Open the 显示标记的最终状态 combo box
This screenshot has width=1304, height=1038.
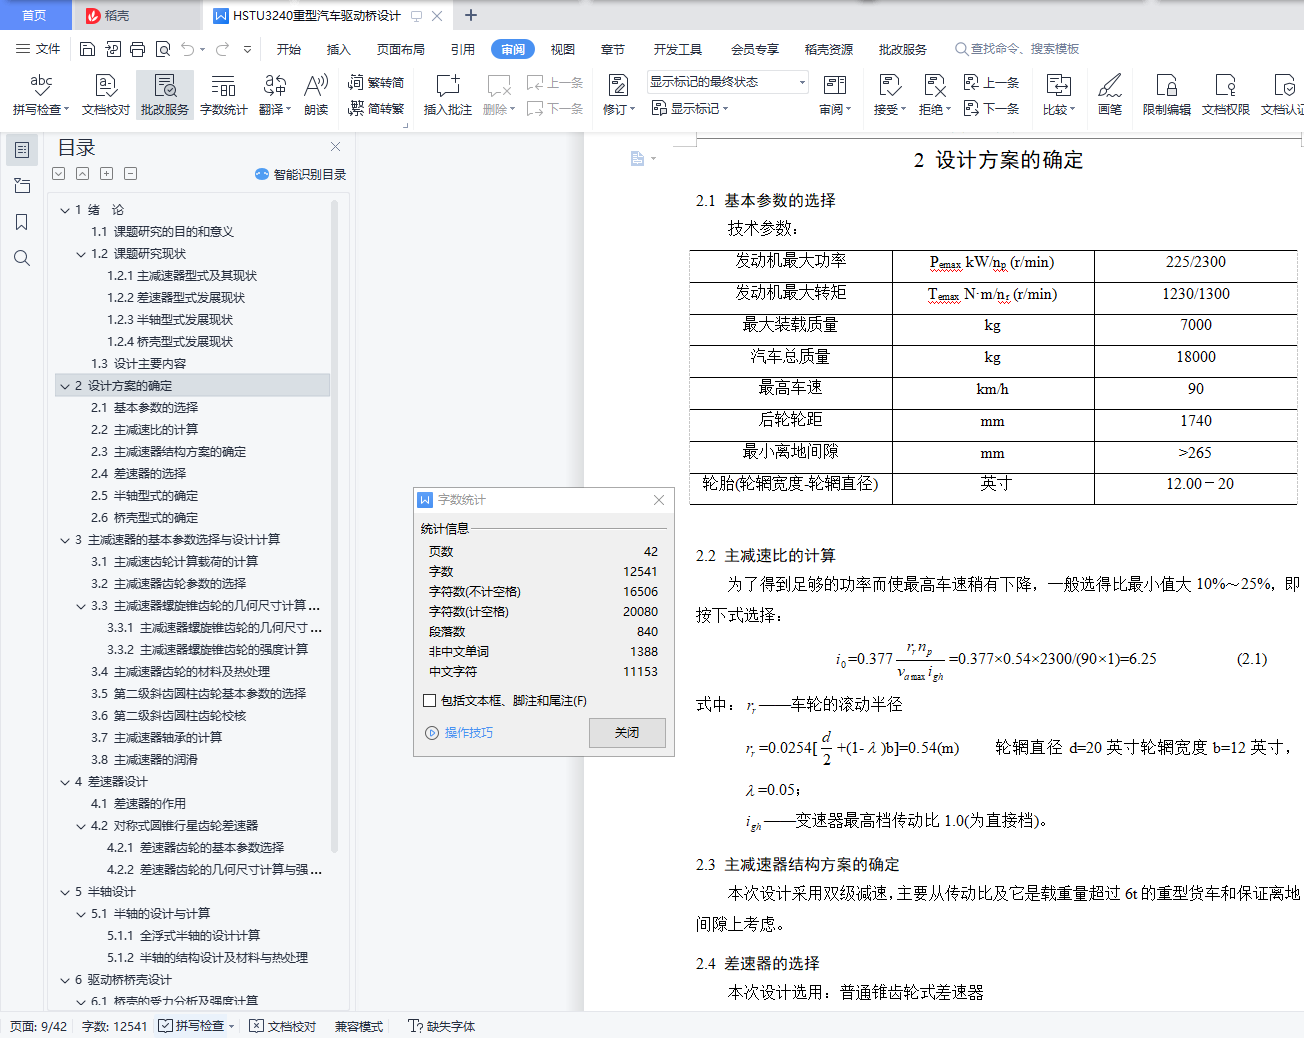(727, 82)
